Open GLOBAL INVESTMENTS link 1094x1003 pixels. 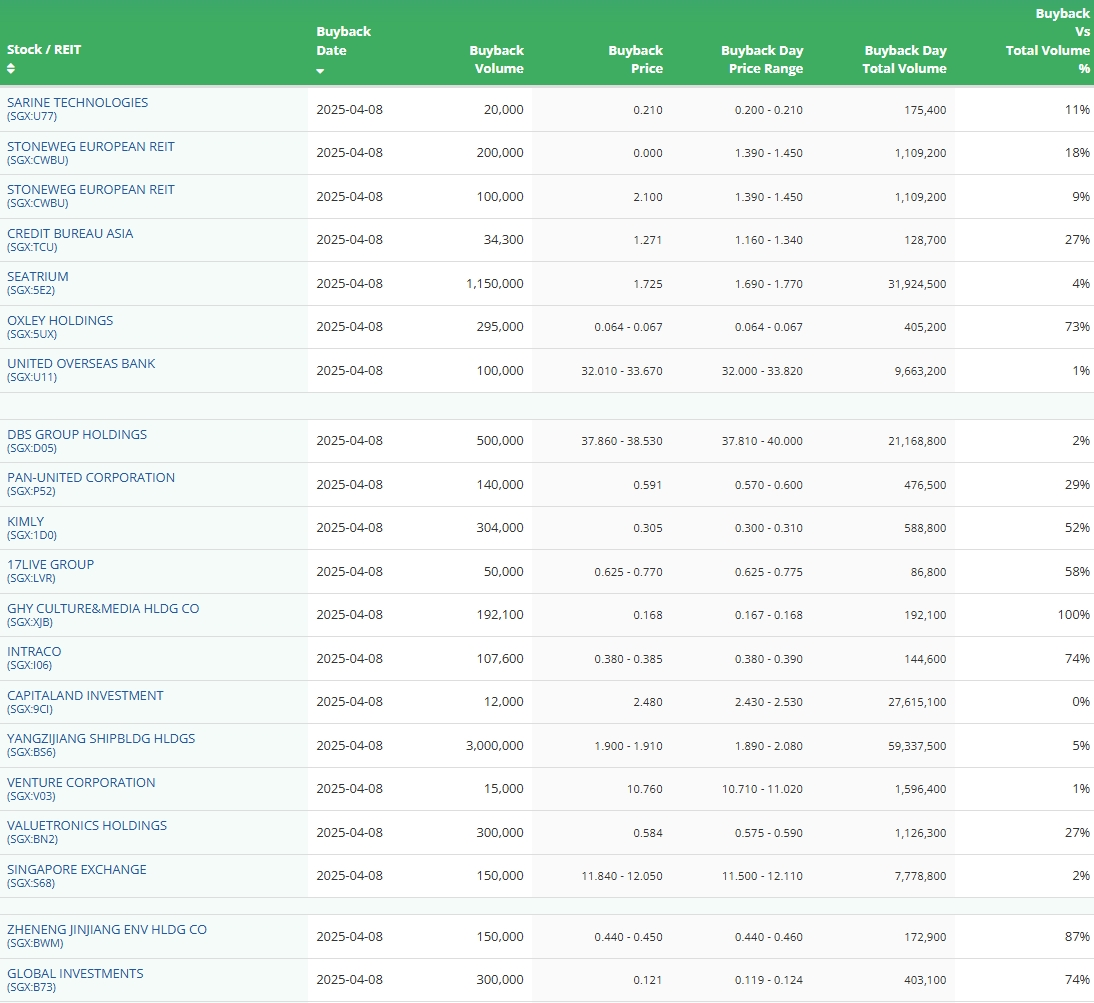pos(75,974)
